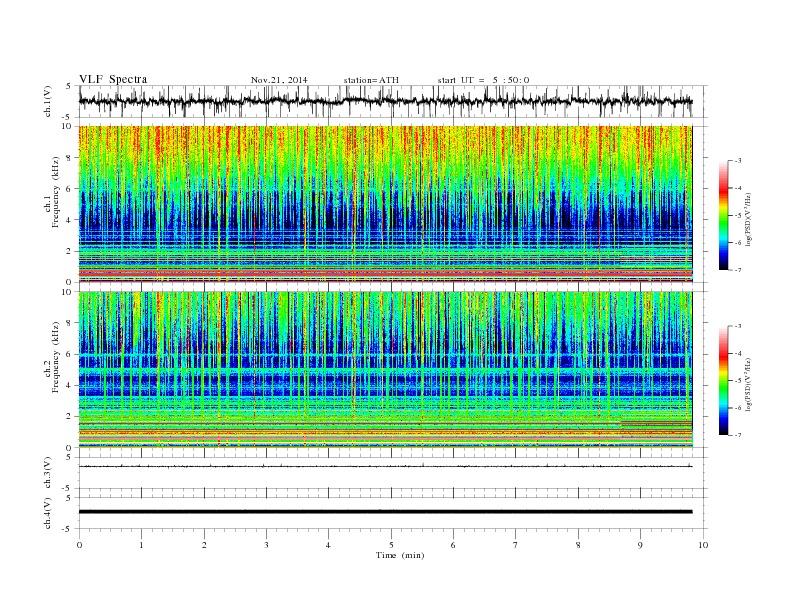Click time axis tick label "4"
Image resolution: width=792 pixels, height=612 pixels.
coord(329,545)
